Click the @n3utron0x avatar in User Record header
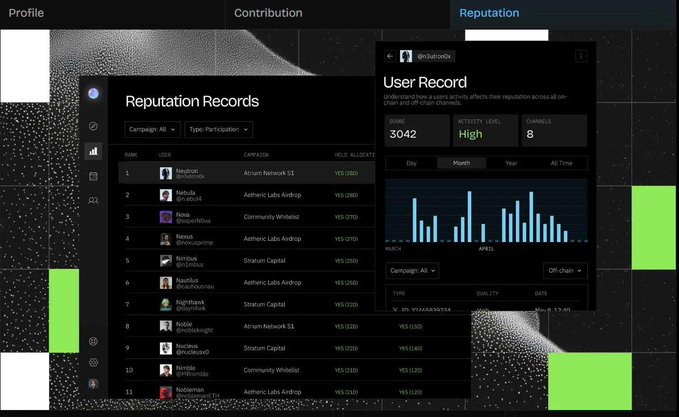 (x=406, y=56)
